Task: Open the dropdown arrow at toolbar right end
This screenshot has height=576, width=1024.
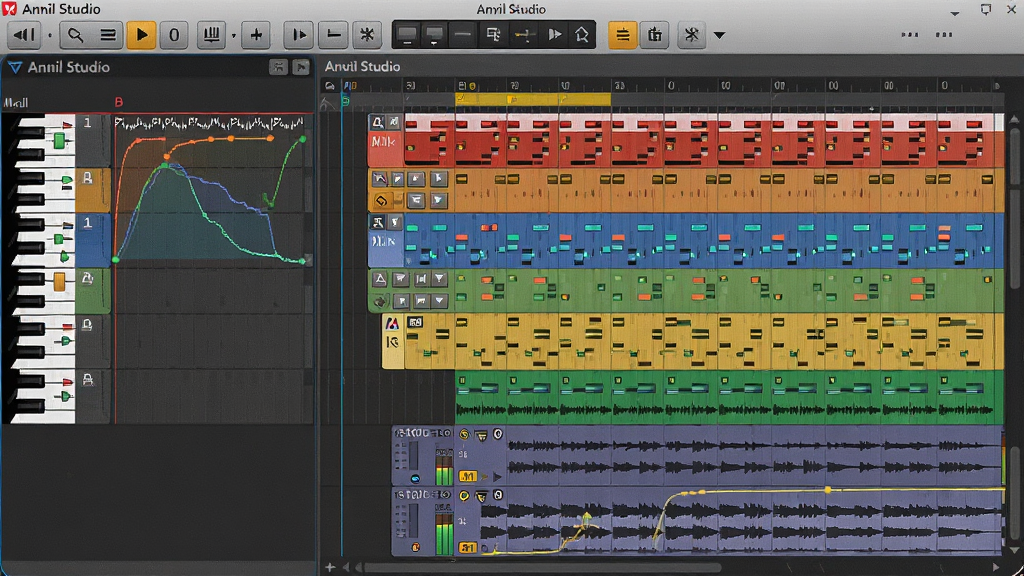Action: pyautogui.click(x=719, y=35)
